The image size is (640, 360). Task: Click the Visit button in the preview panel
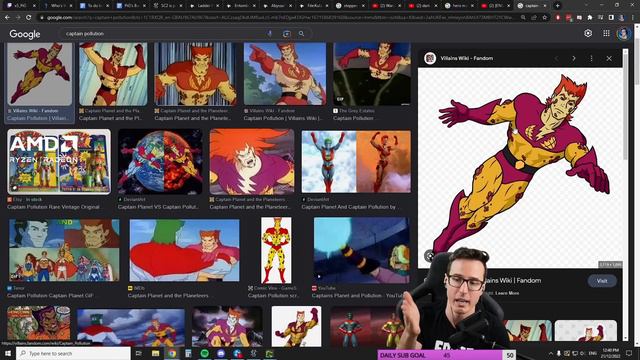click(602, 281)
